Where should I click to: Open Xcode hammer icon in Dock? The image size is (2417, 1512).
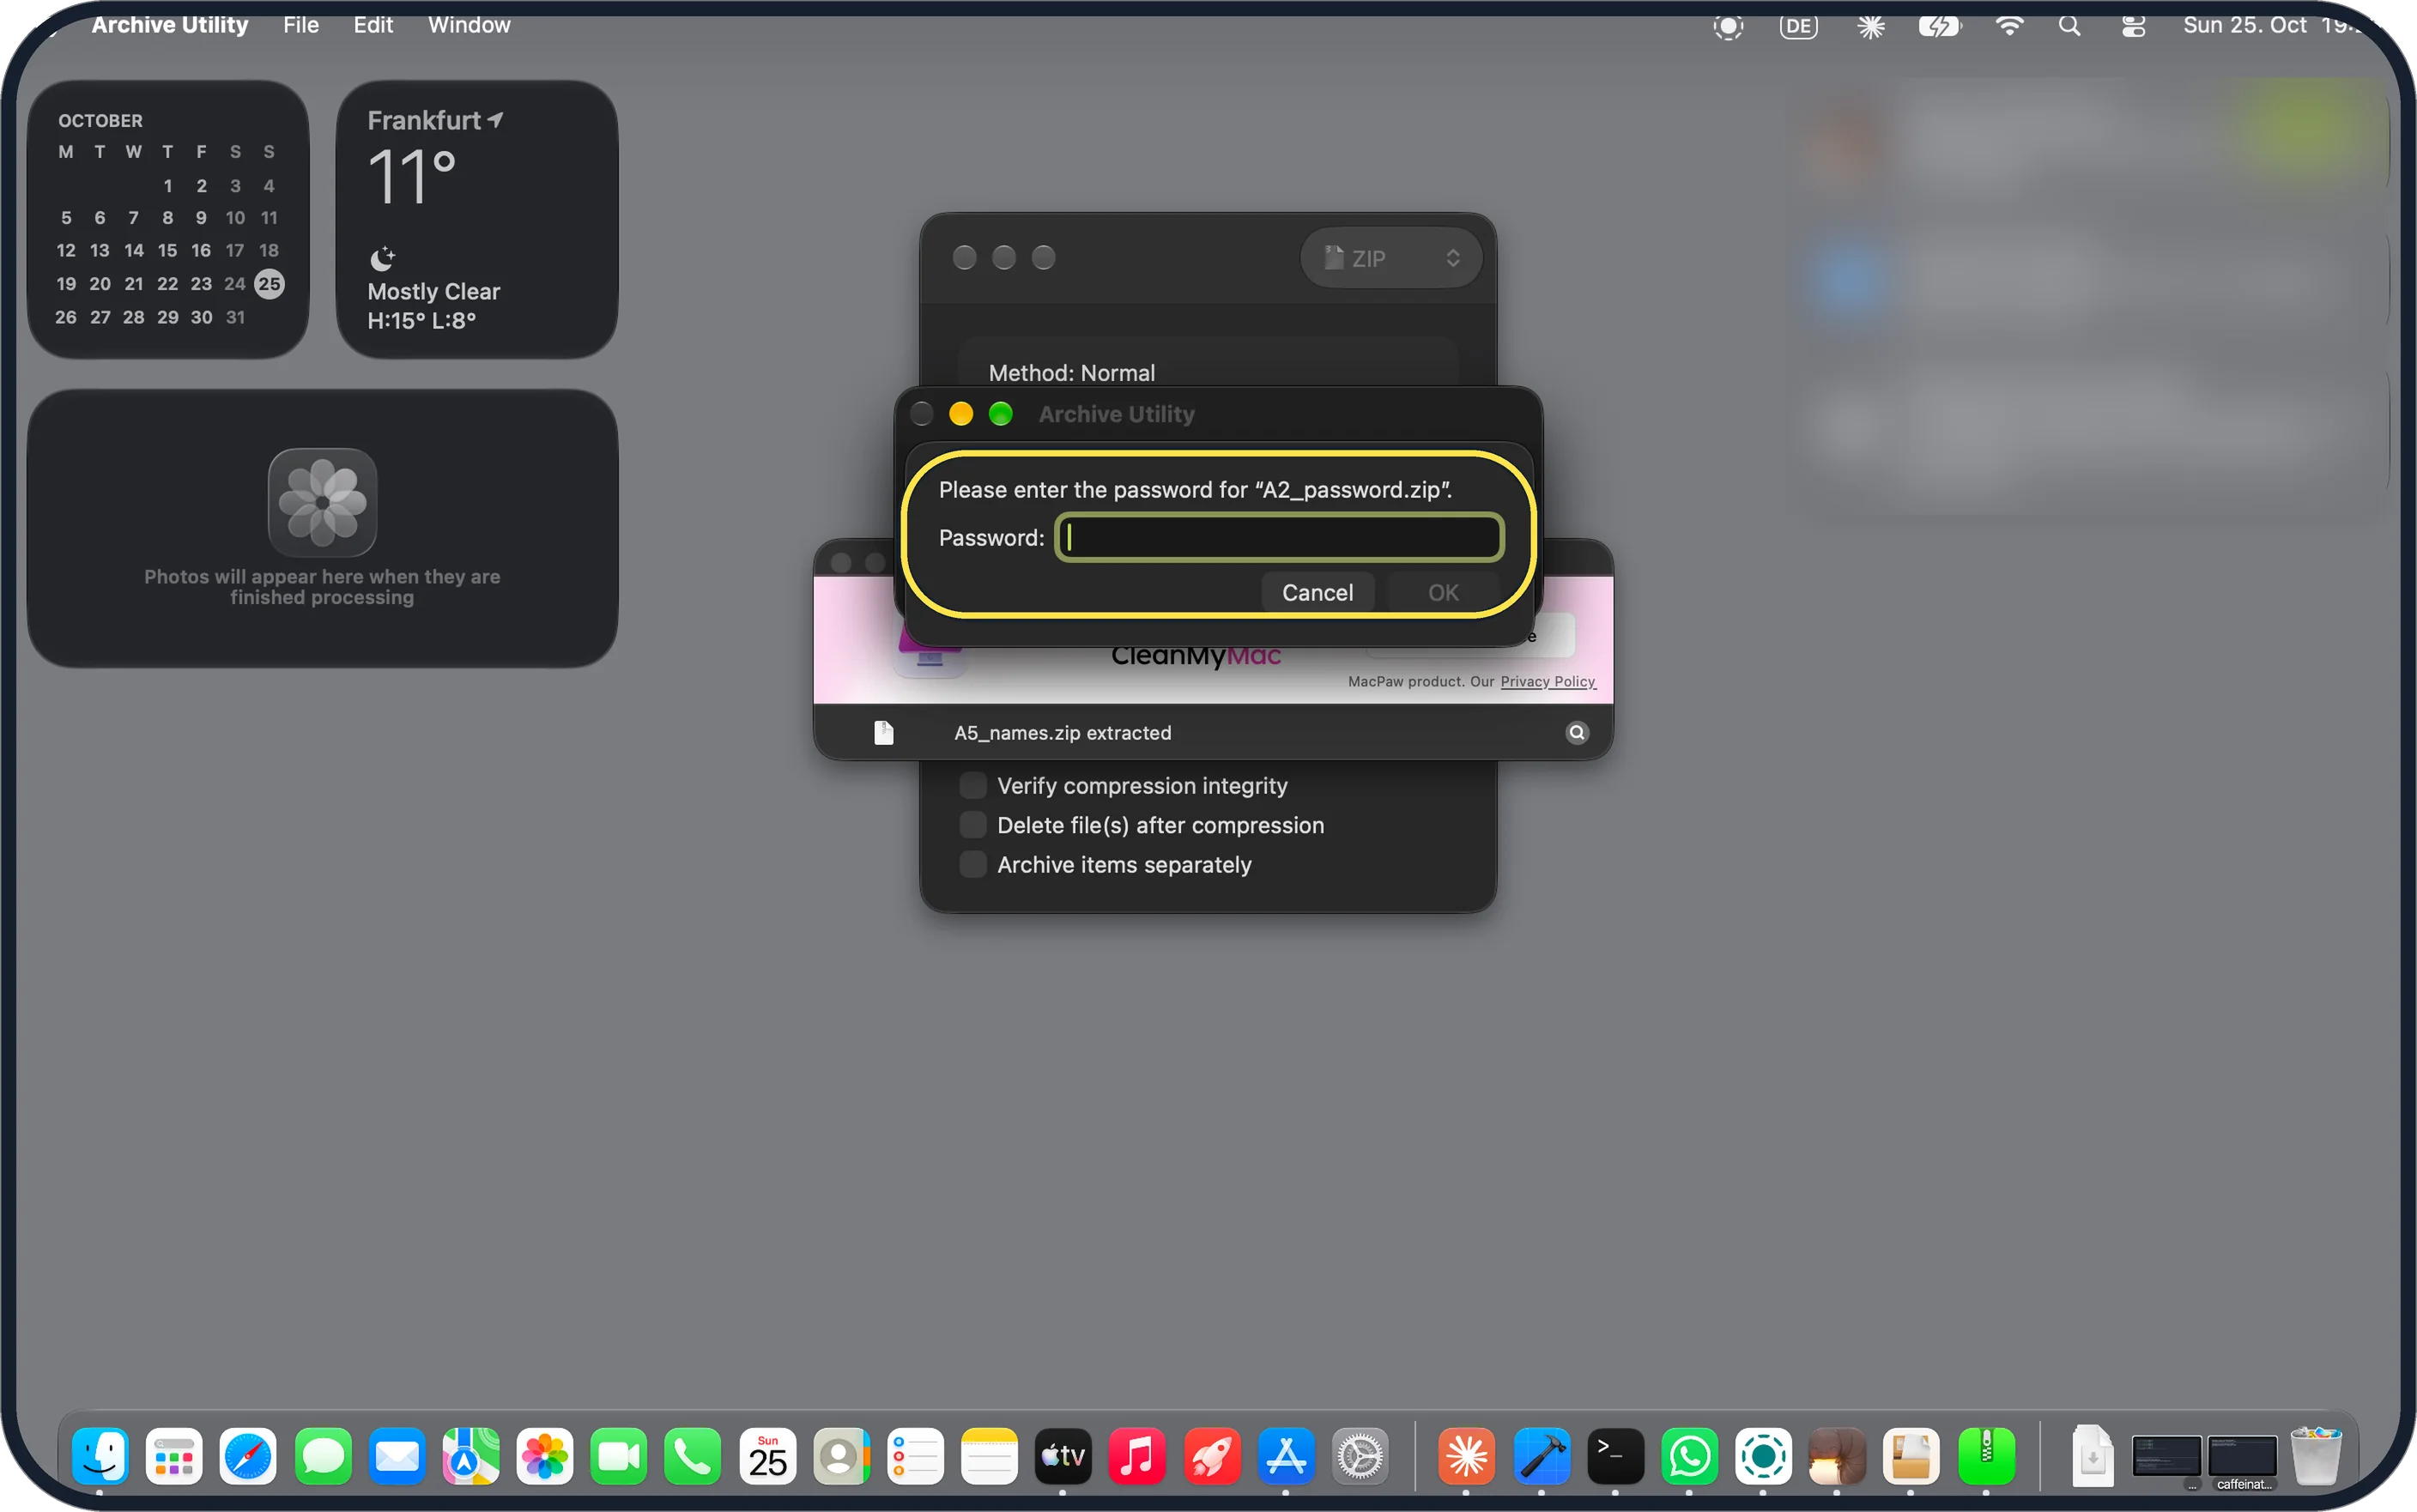point(1541,1455)
